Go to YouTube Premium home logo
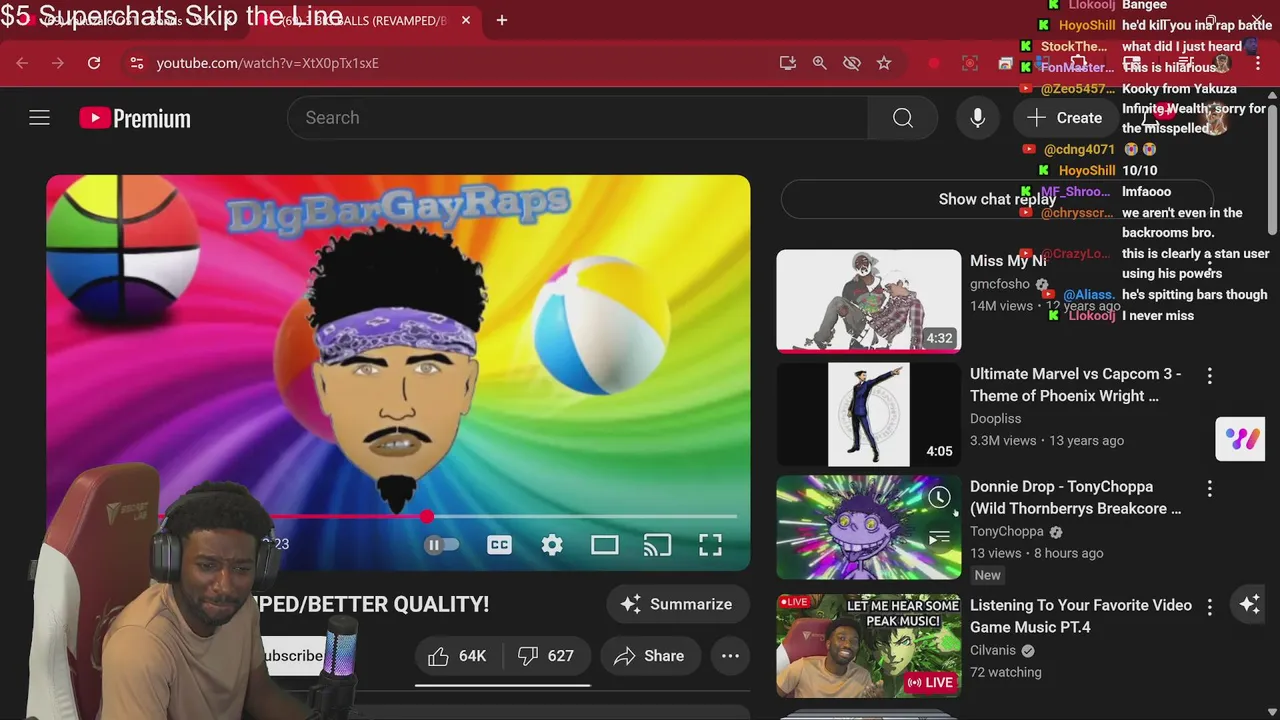Image resolution: width=1280 pixels, height=720 pixels. (x=135, y=118)
